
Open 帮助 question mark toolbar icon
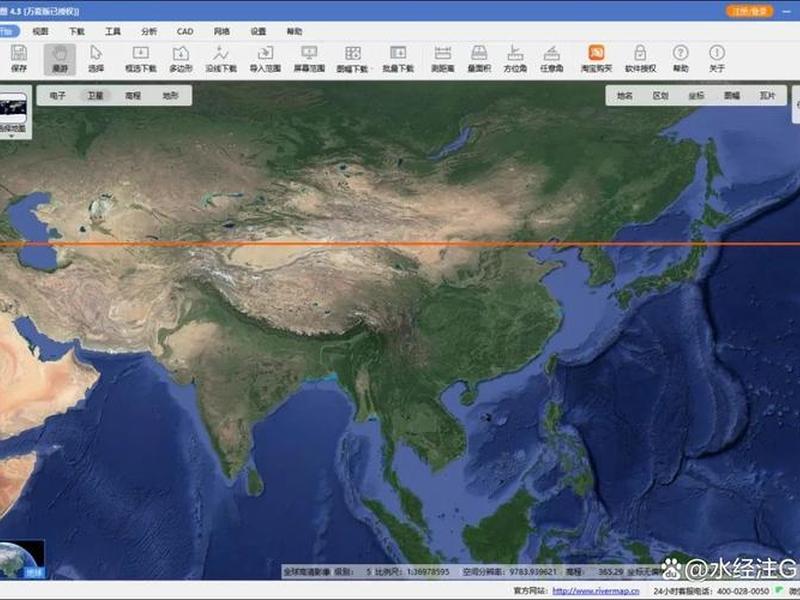(681, 58)
